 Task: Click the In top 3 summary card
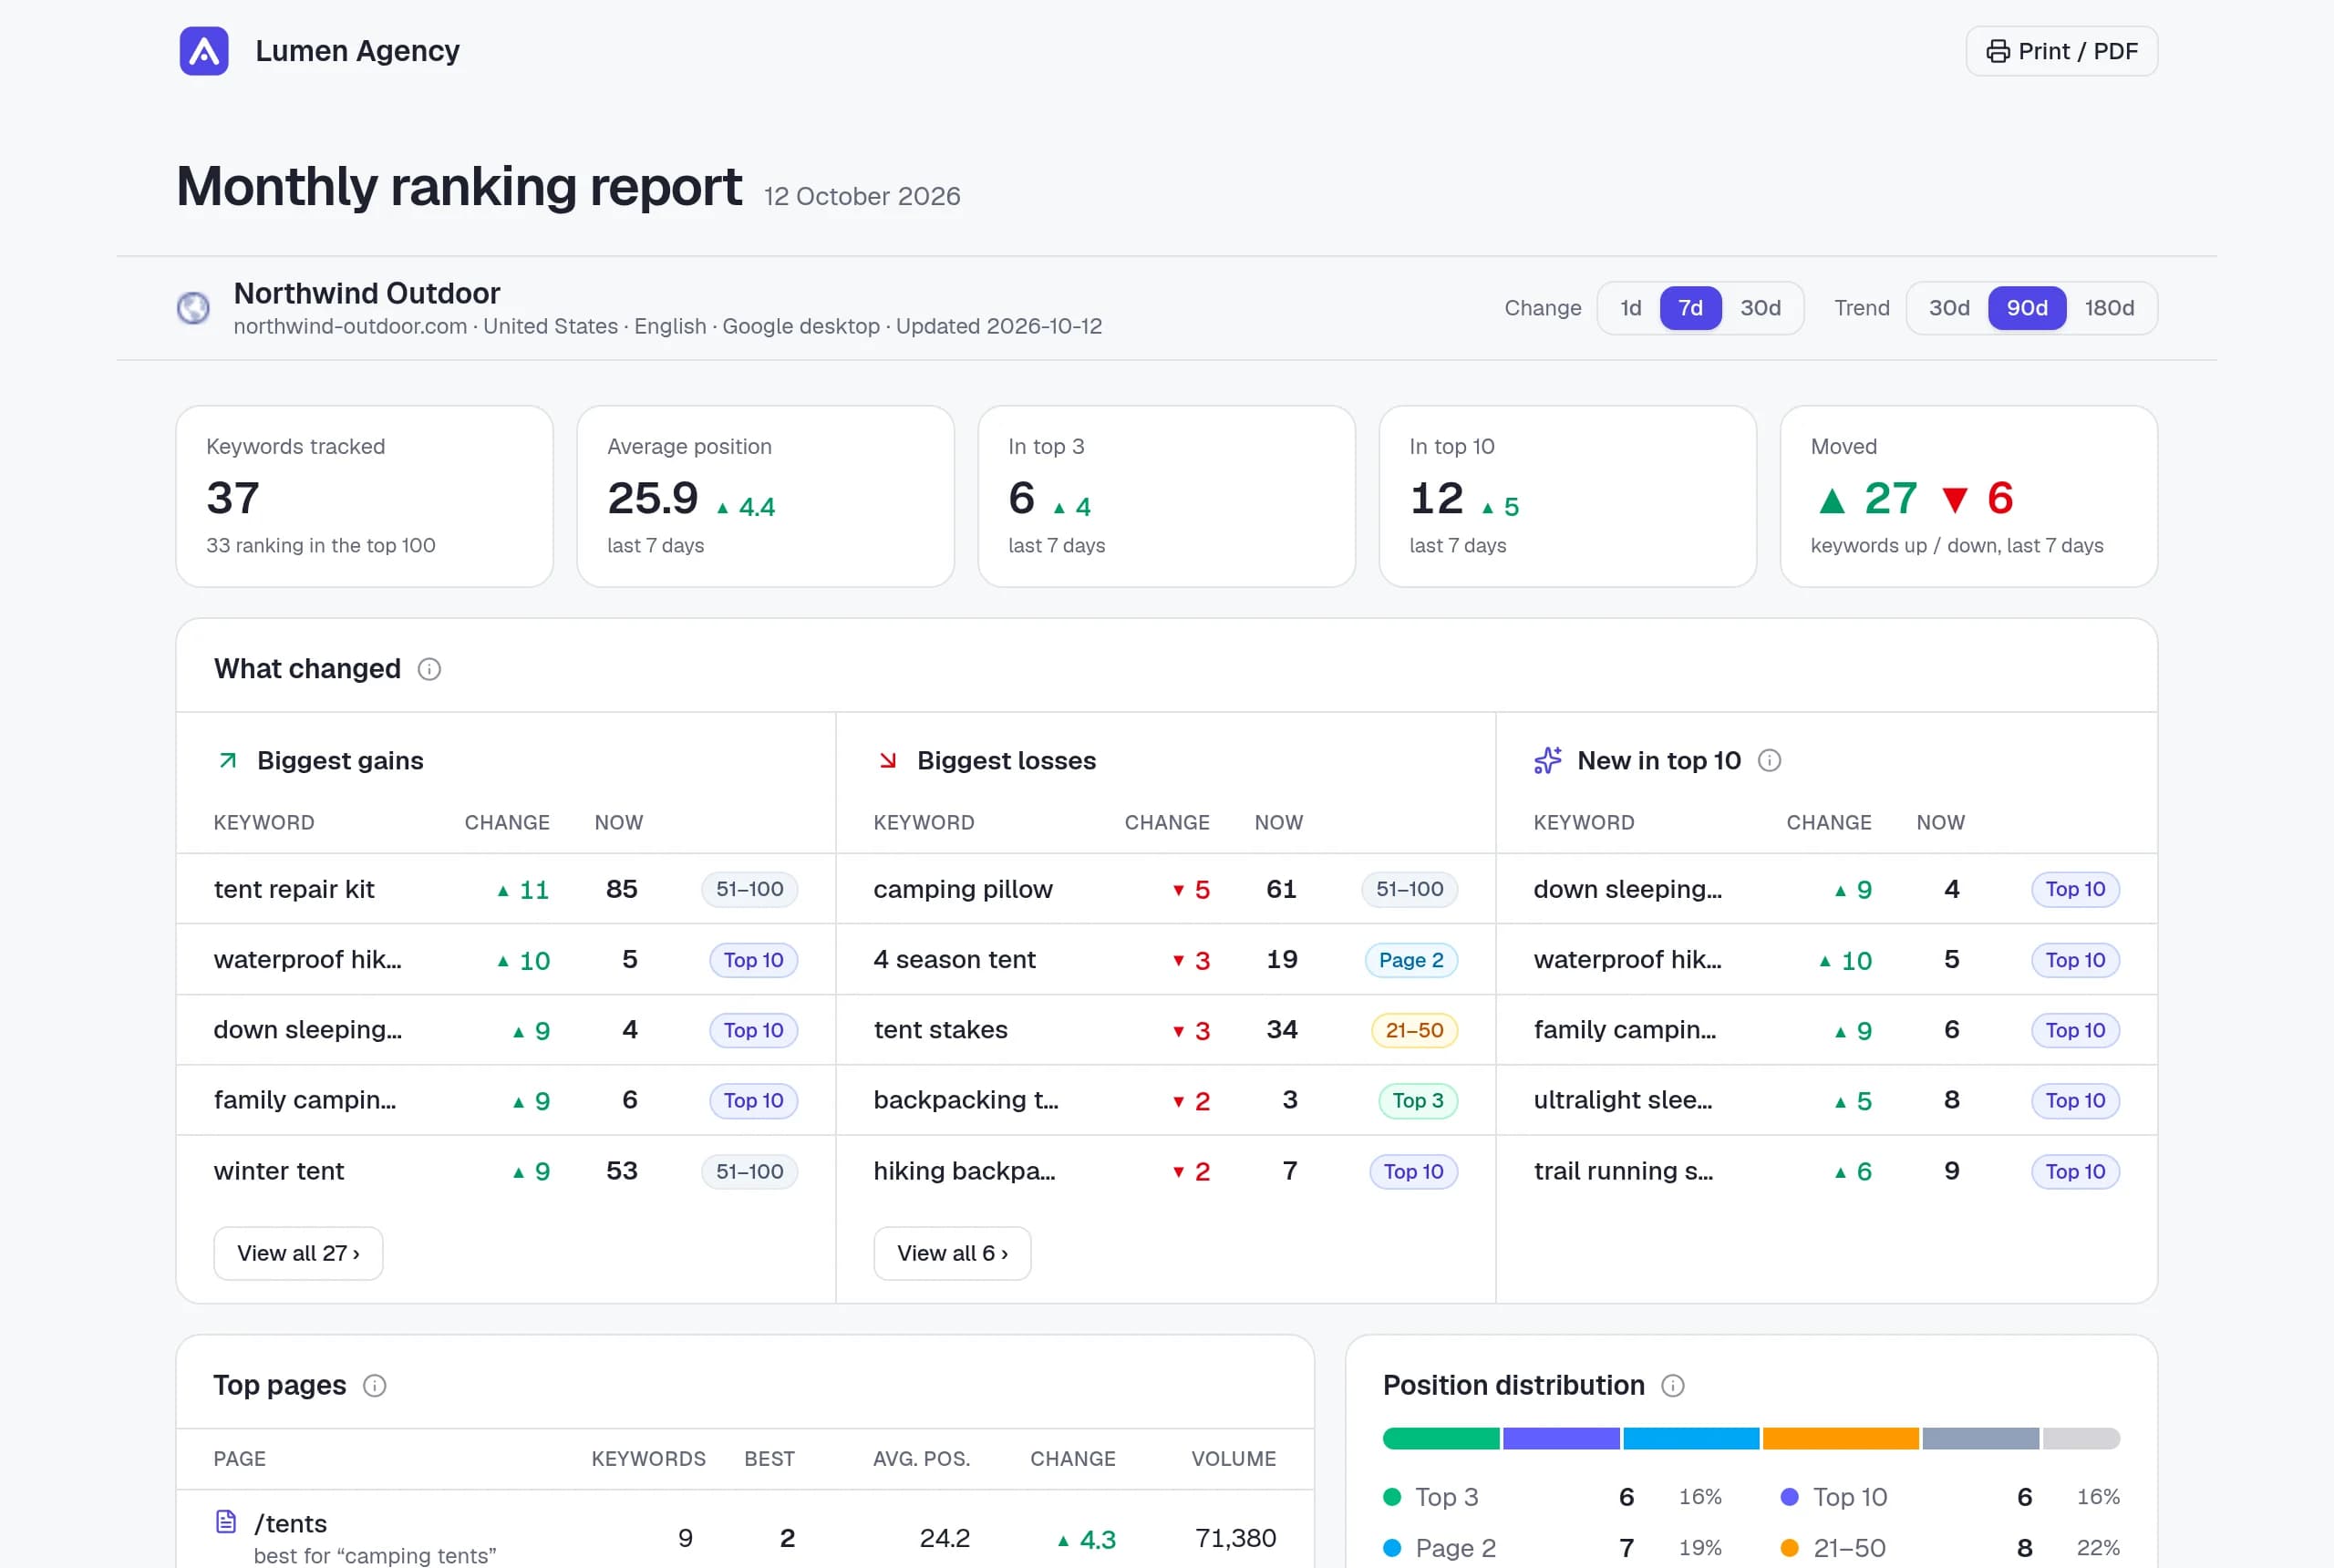tap(1166, 496)
